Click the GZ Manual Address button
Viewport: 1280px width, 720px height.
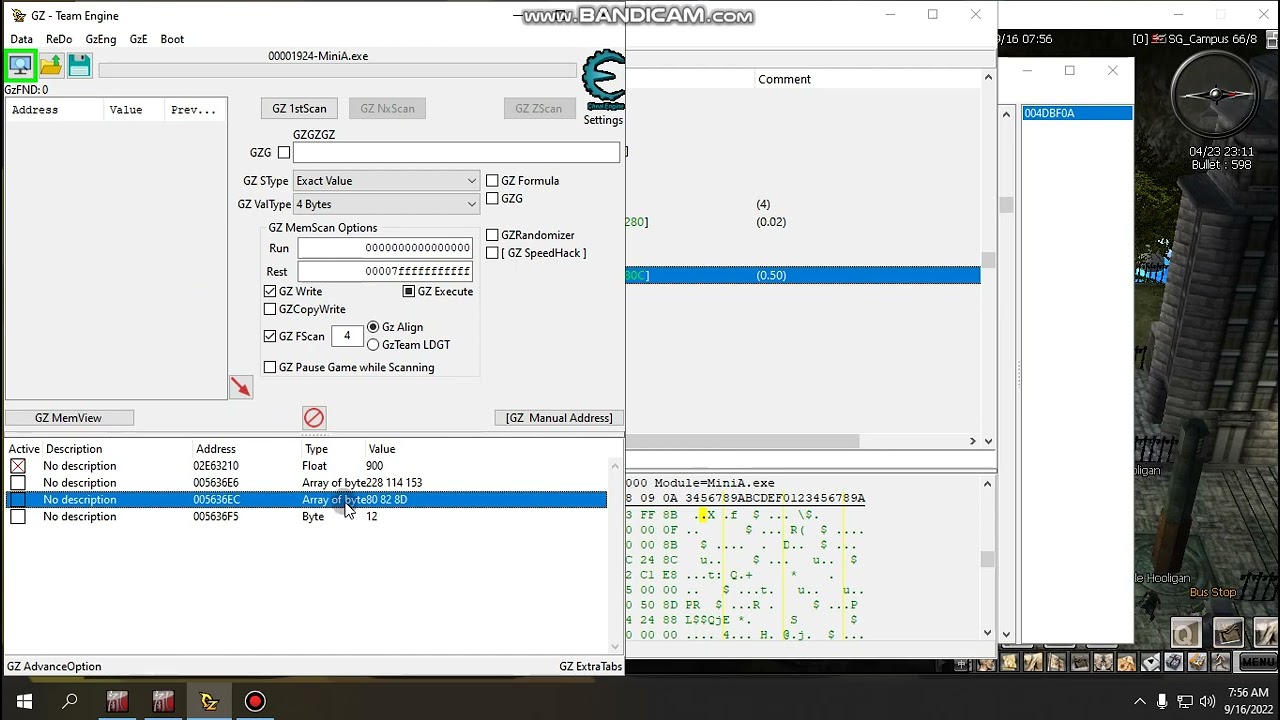(x=559, y=418)
